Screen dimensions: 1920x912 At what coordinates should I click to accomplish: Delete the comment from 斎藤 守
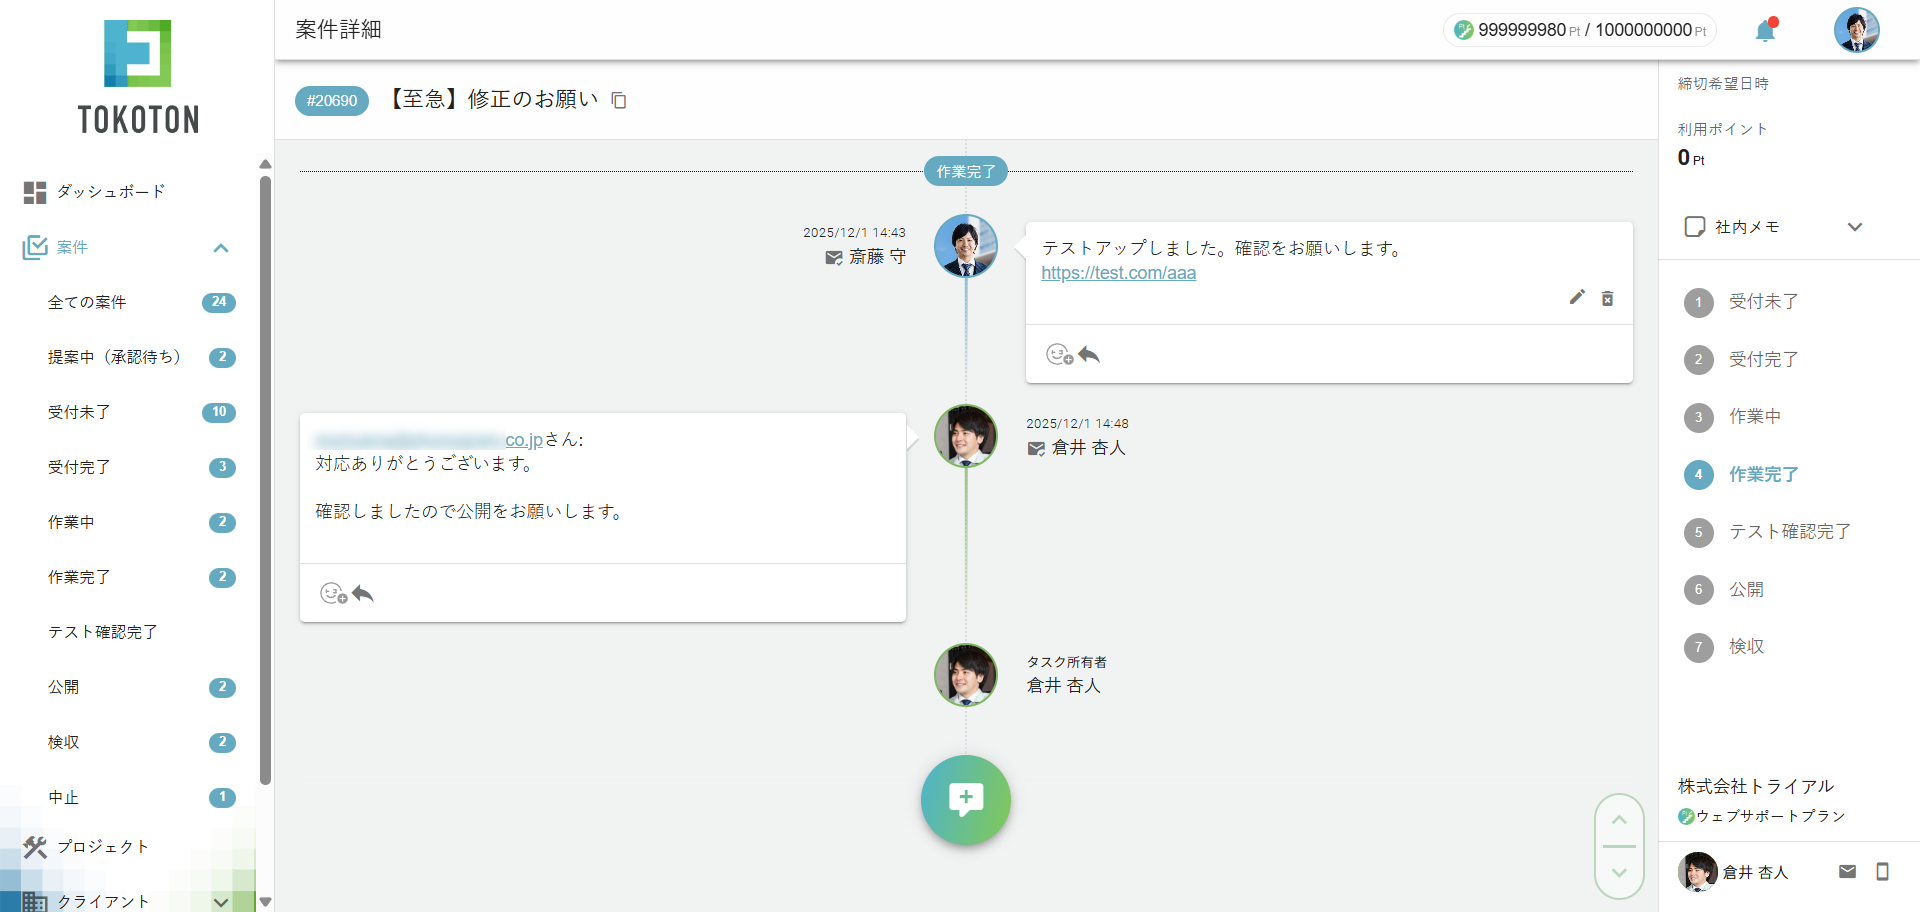coord(1607,298)
